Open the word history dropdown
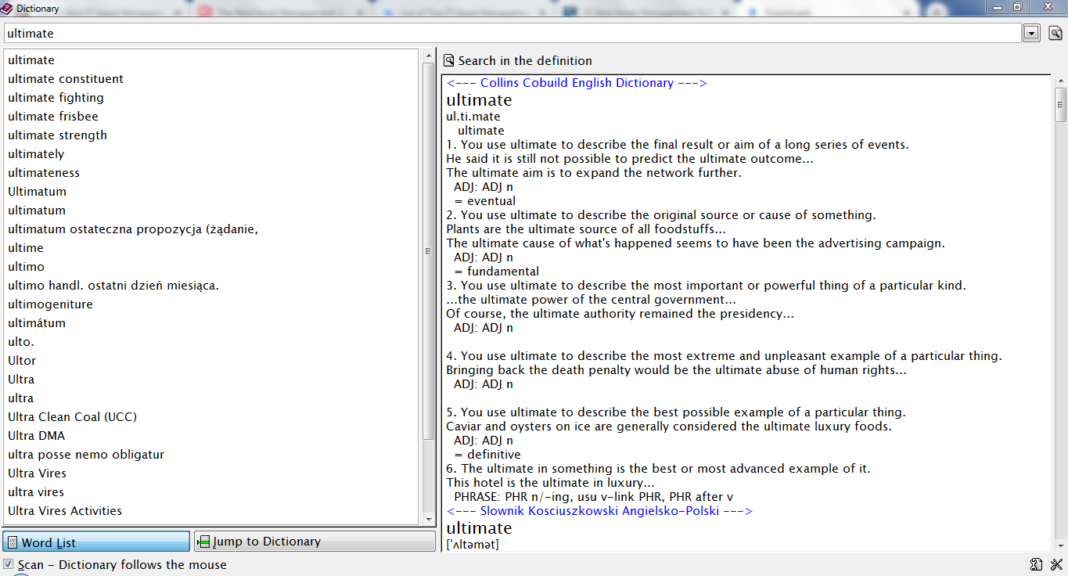The height and width of the screenshot is (576, 1068). [1032, 32]
